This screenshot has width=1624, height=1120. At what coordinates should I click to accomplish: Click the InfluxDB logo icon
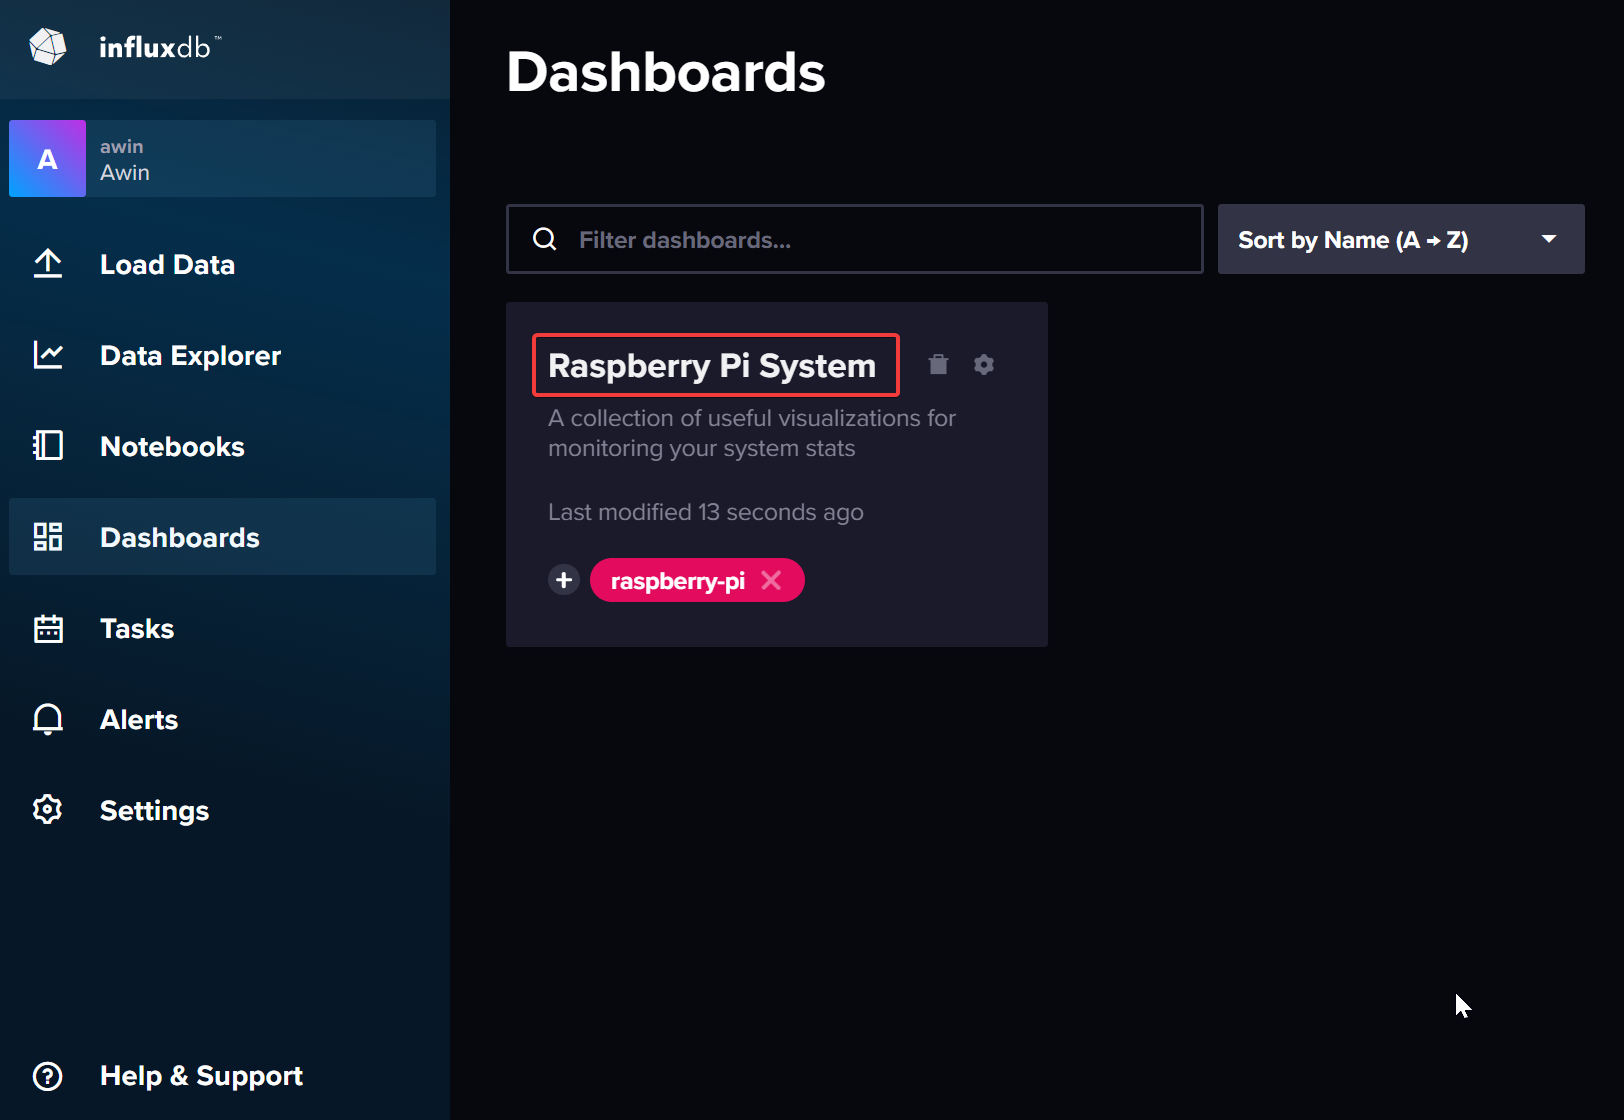[x=47, y=46]
